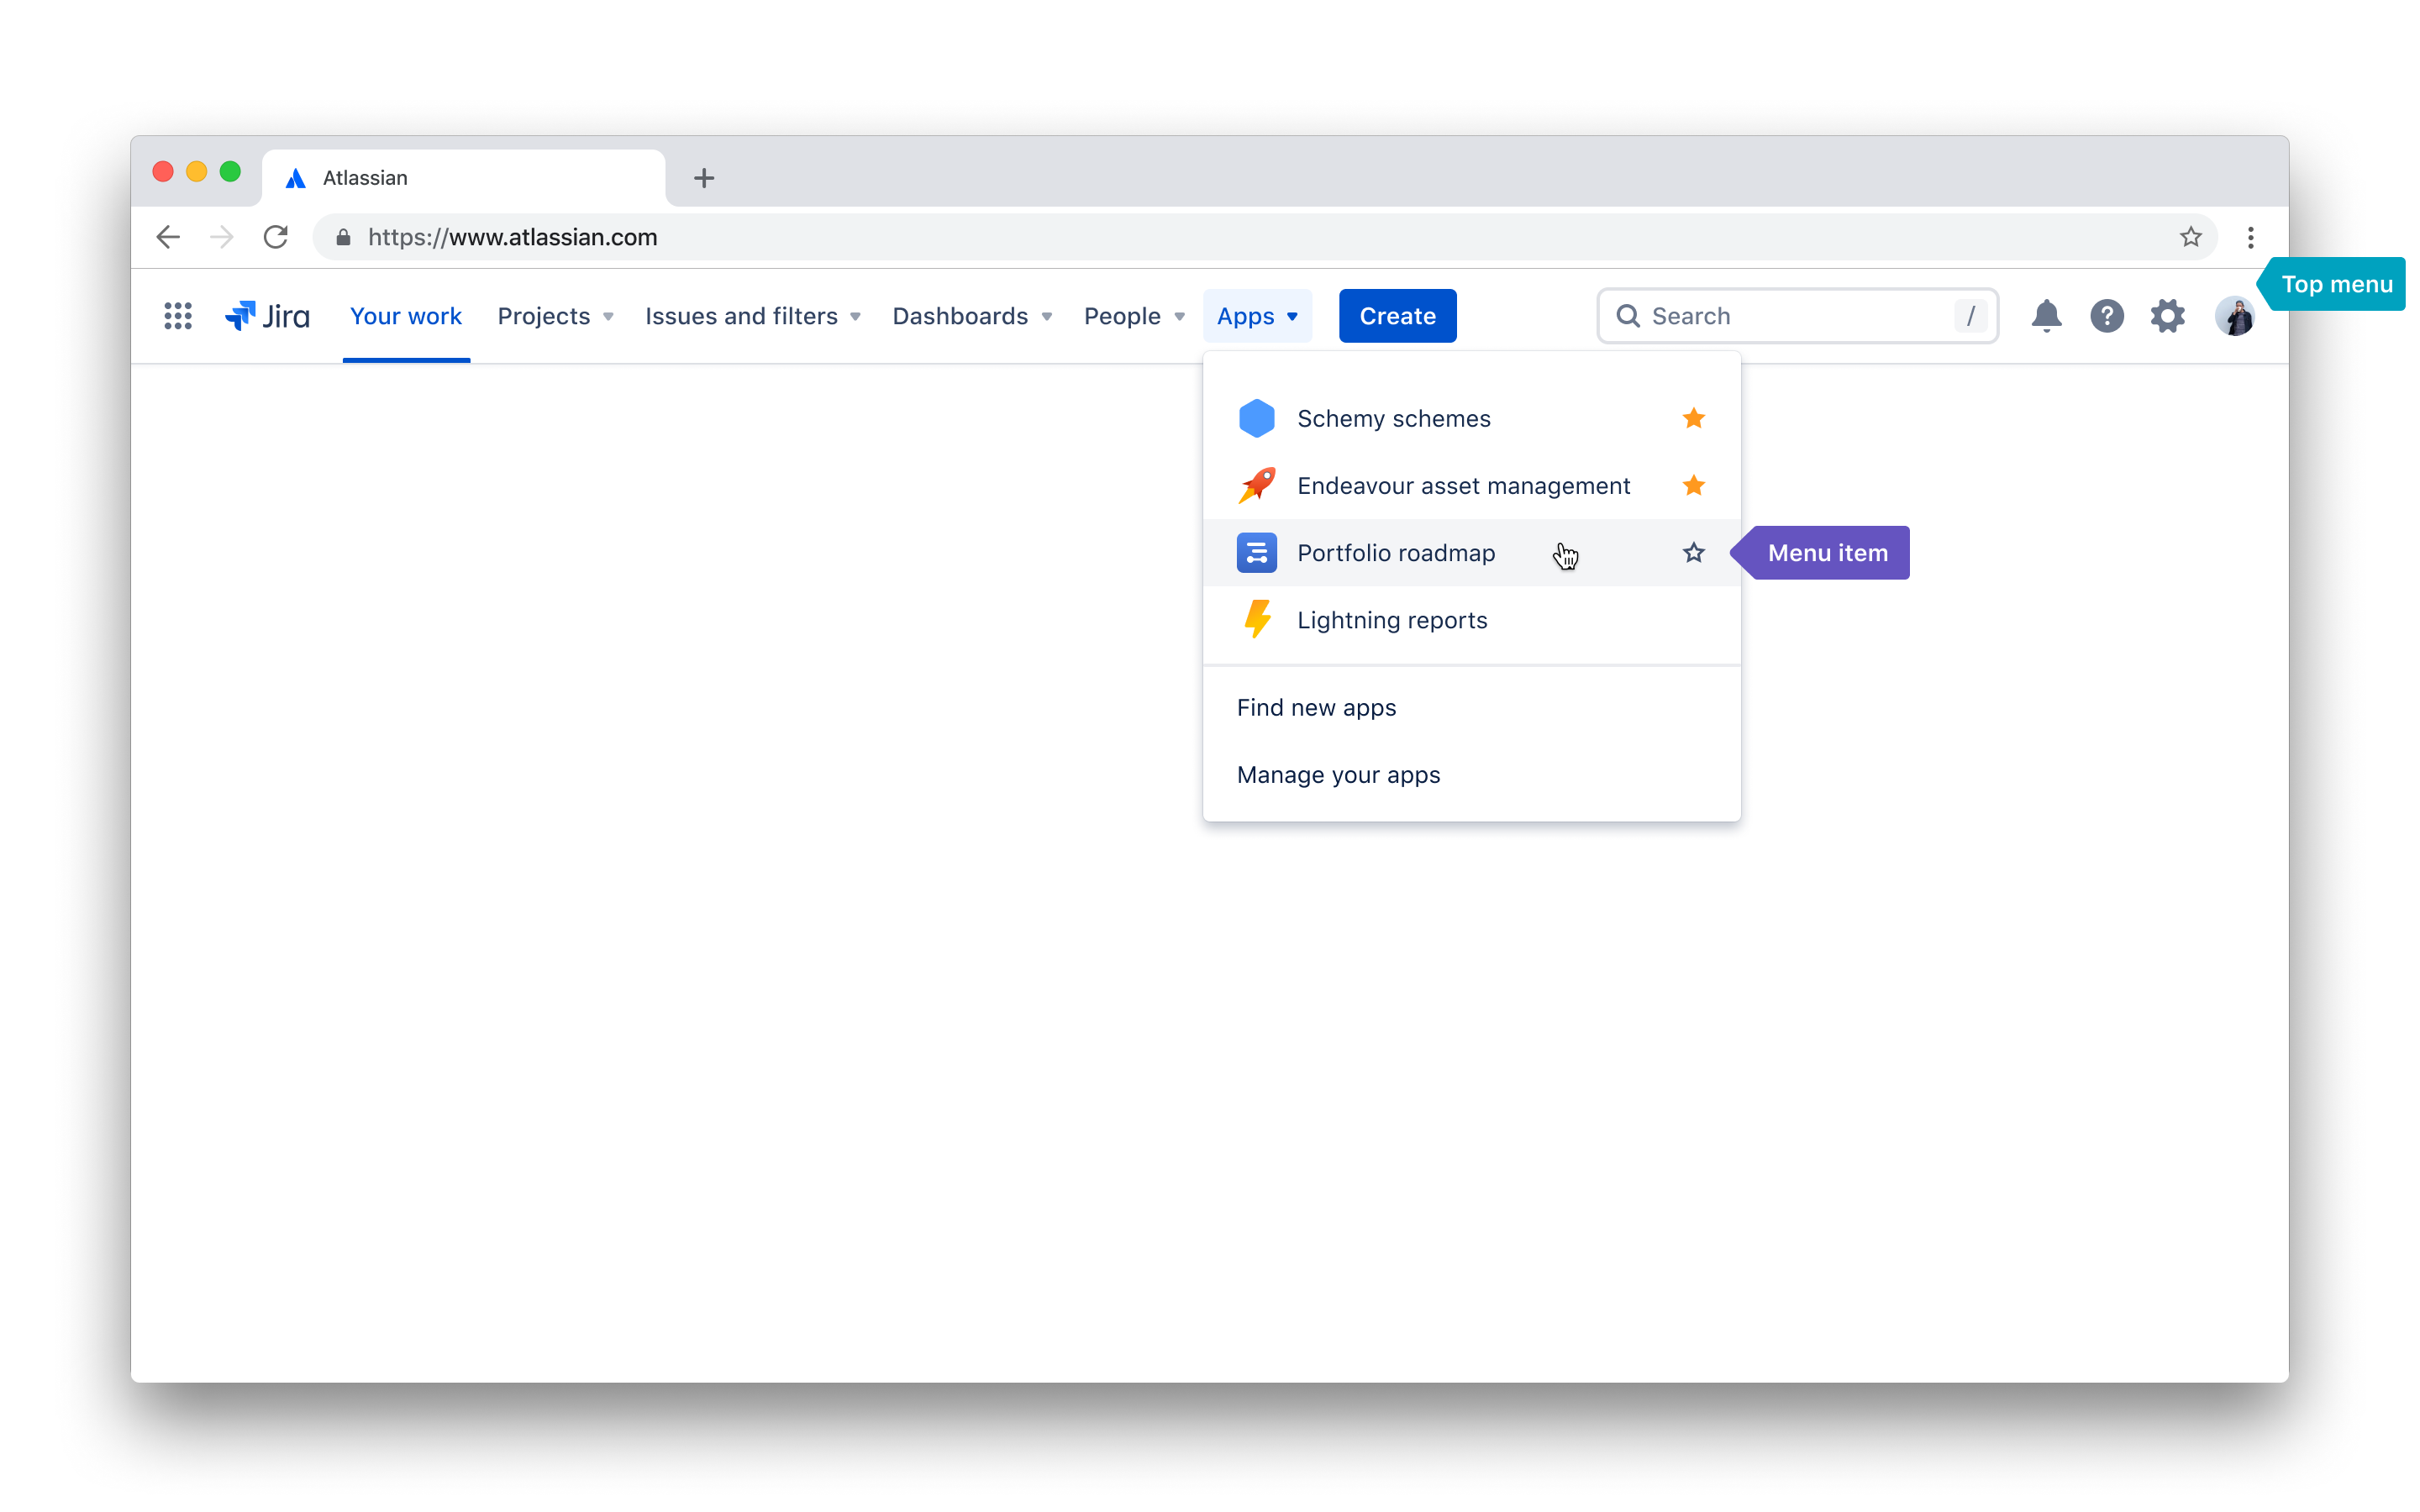Switch to the Your work tab

click(406, 315)
